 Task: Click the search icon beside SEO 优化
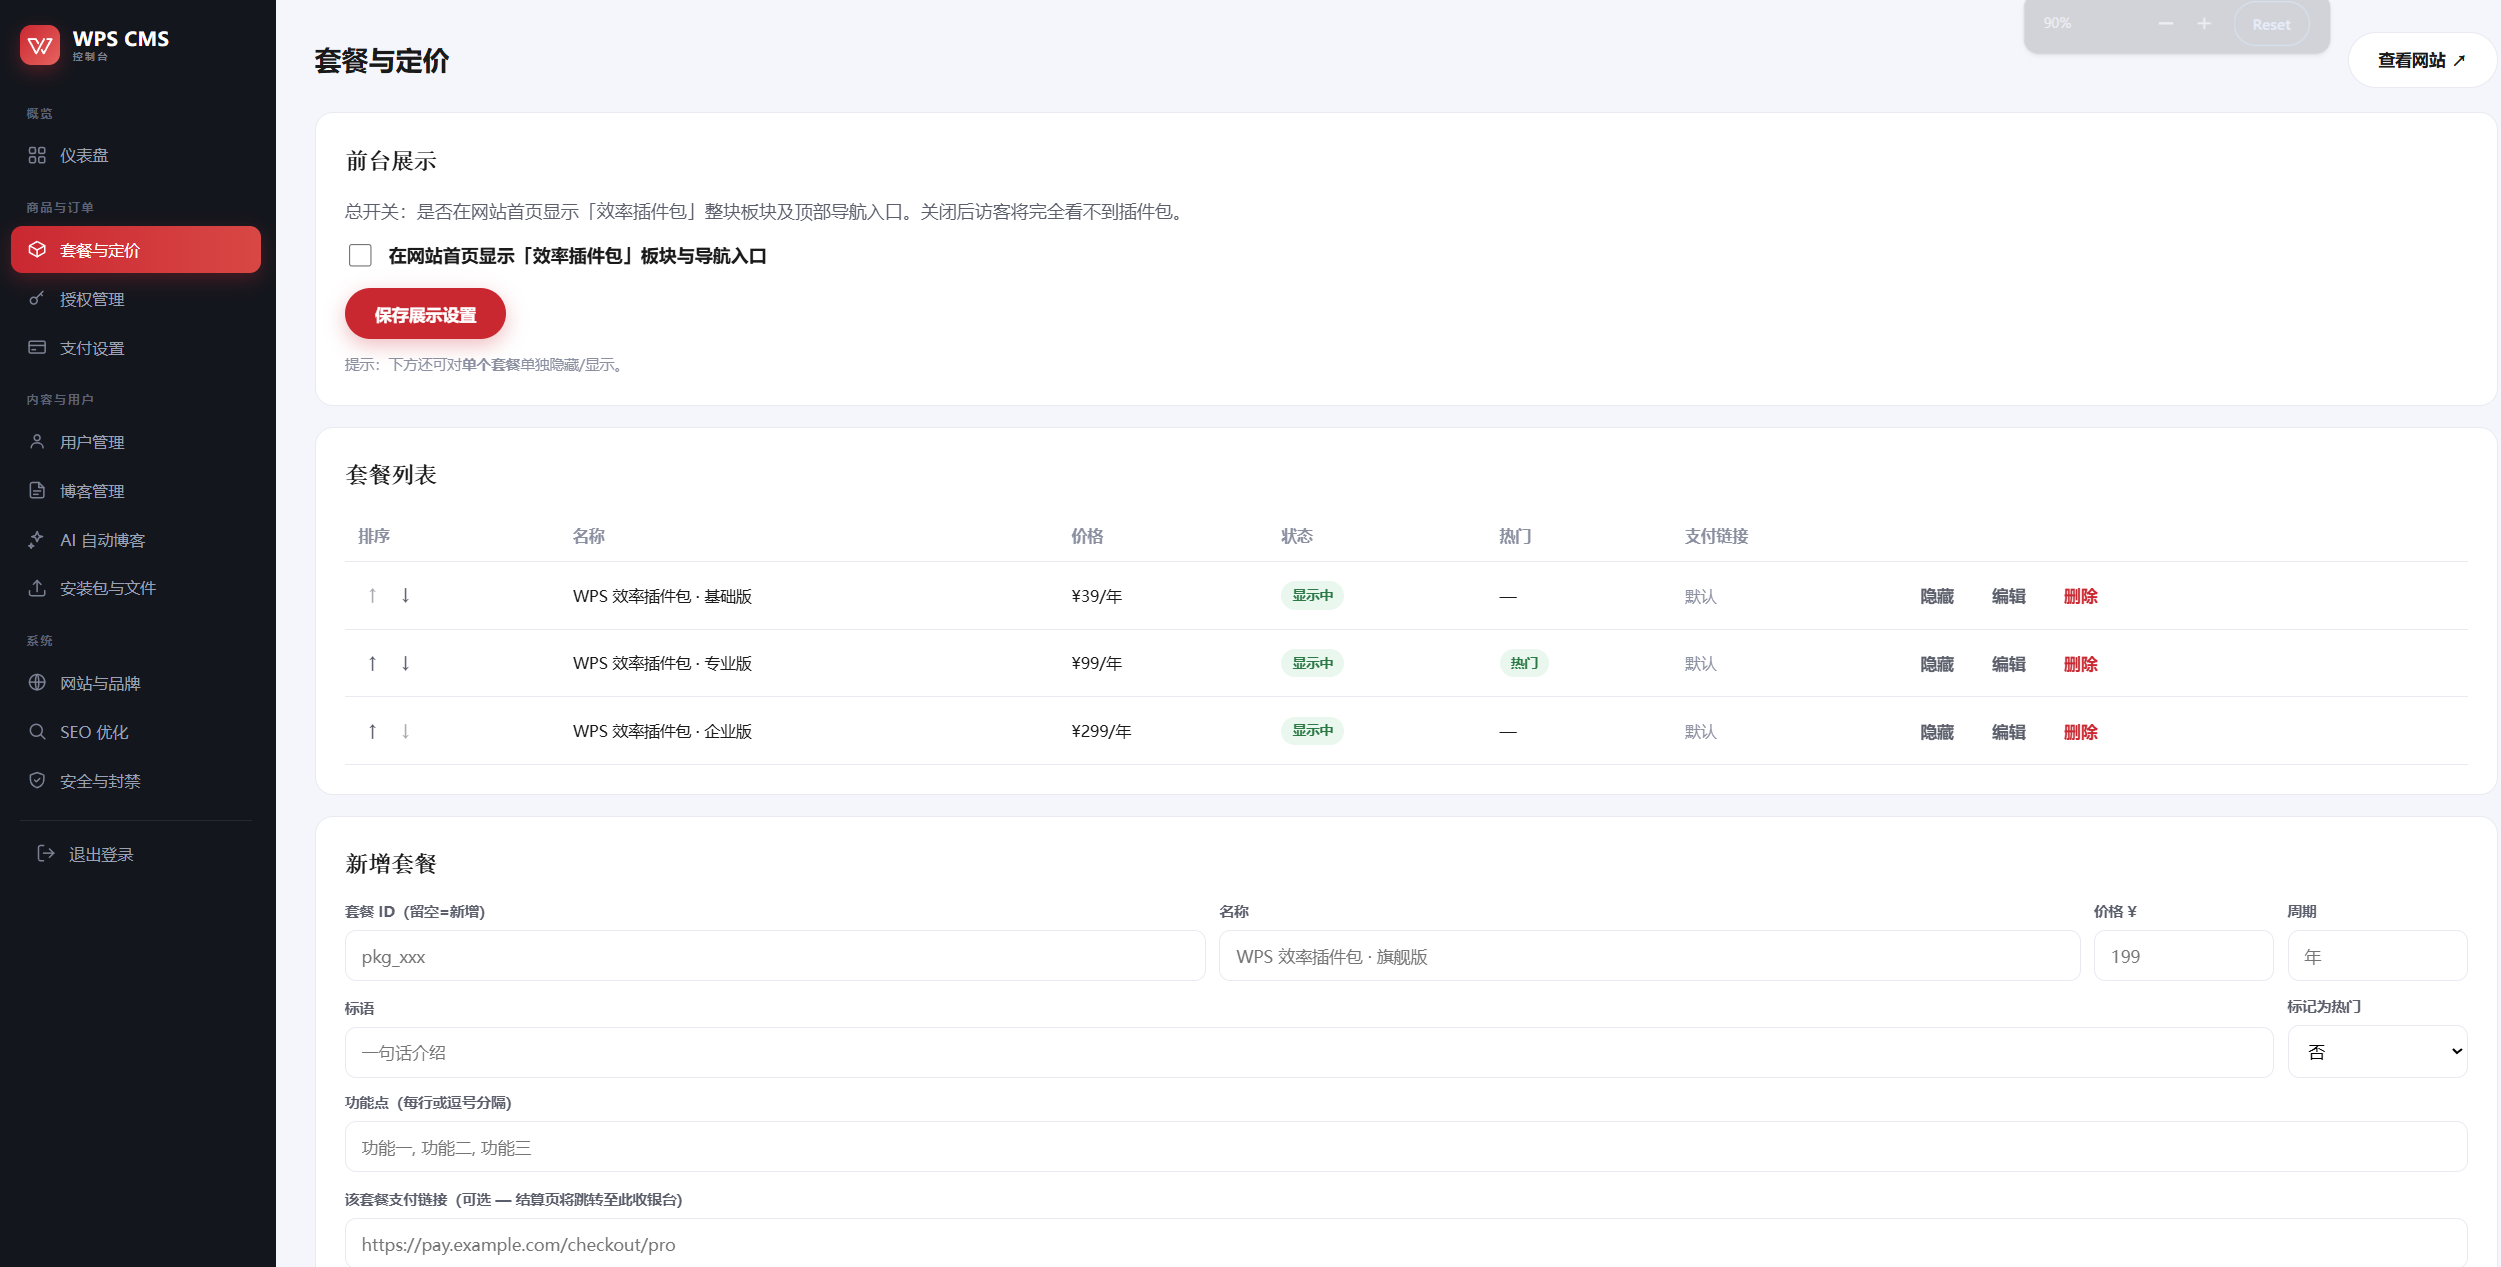tap(37, 731)
